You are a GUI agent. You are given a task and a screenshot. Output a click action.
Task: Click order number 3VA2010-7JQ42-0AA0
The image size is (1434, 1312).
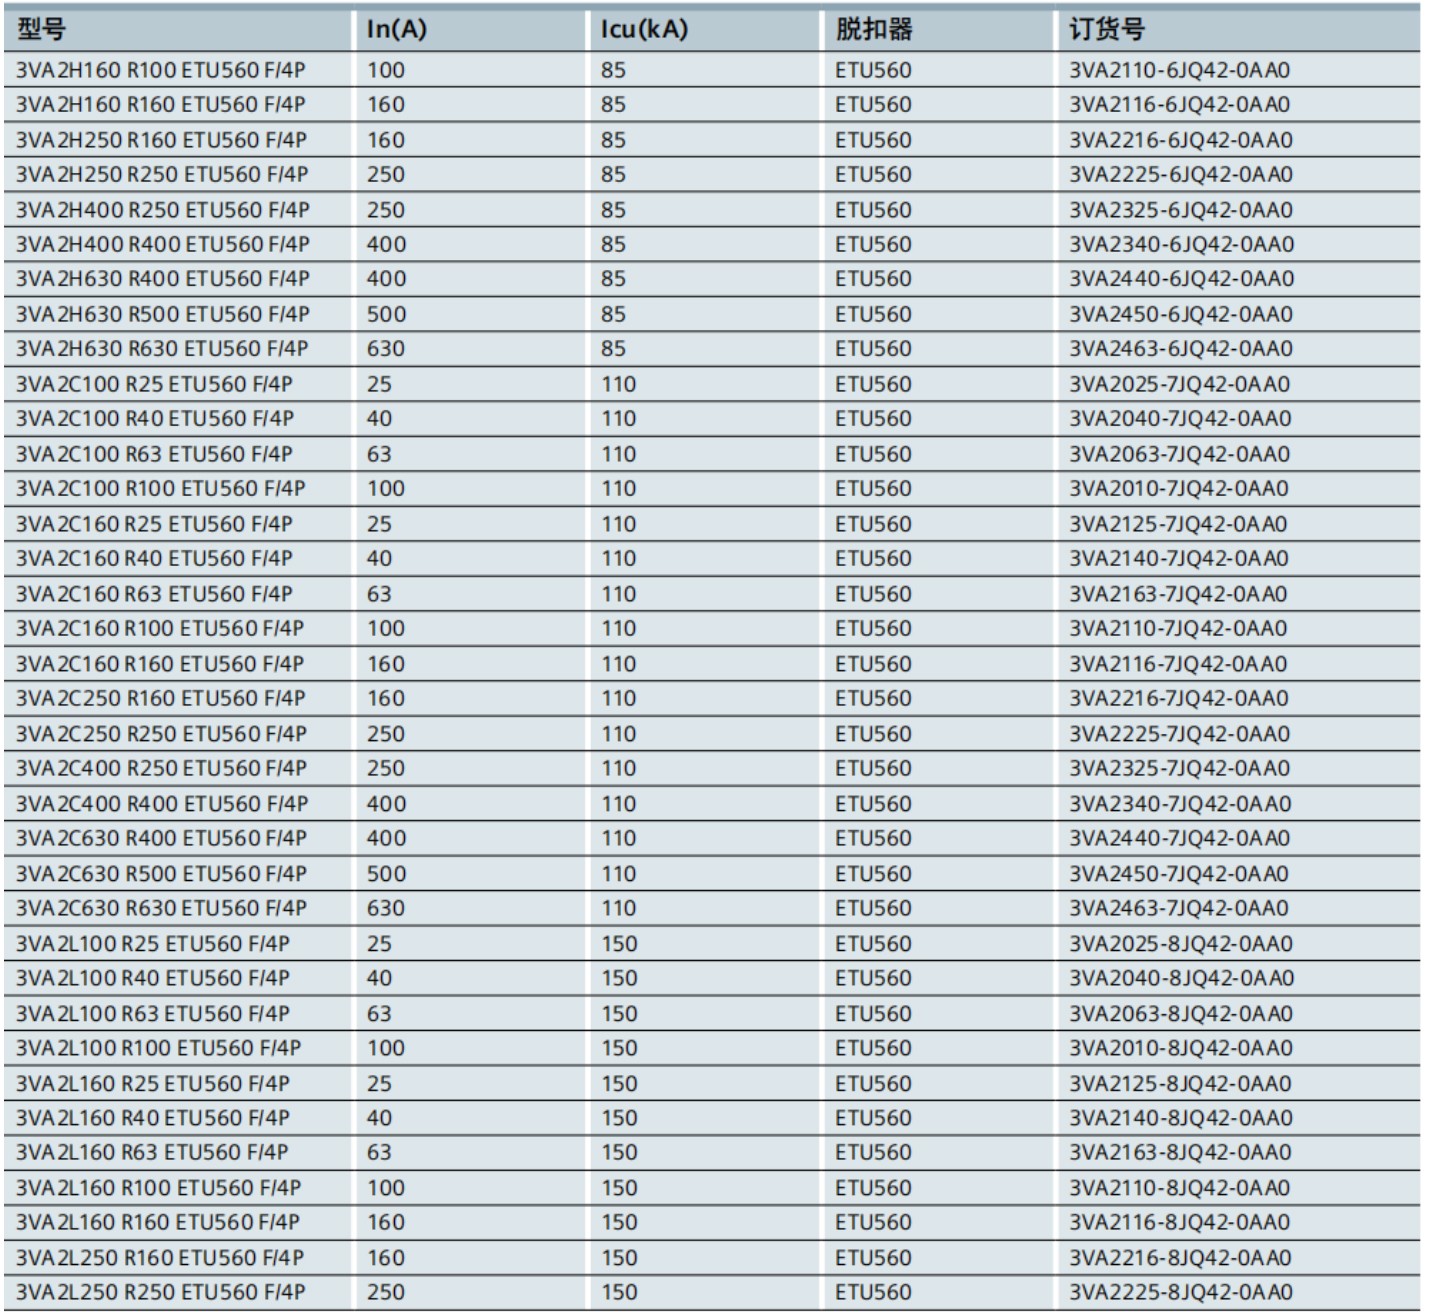(1179, 488)
